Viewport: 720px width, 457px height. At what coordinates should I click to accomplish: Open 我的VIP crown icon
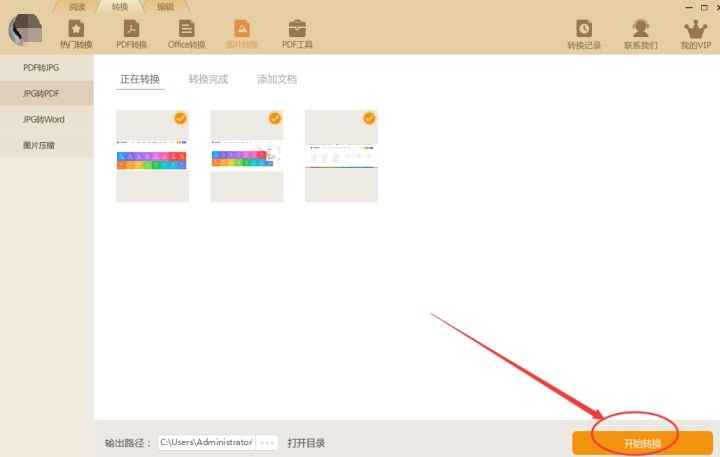click(x=696, y=34)
